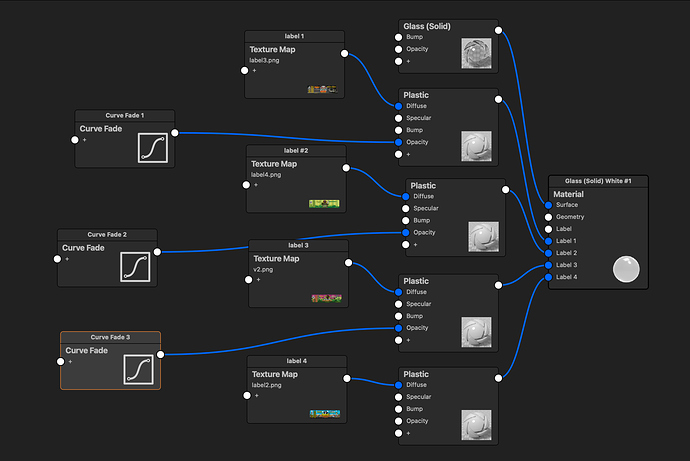Click preview thumbnail of Plastic fed by label4.png
This screenshot has height=461, width=690.
click(484, 237)
